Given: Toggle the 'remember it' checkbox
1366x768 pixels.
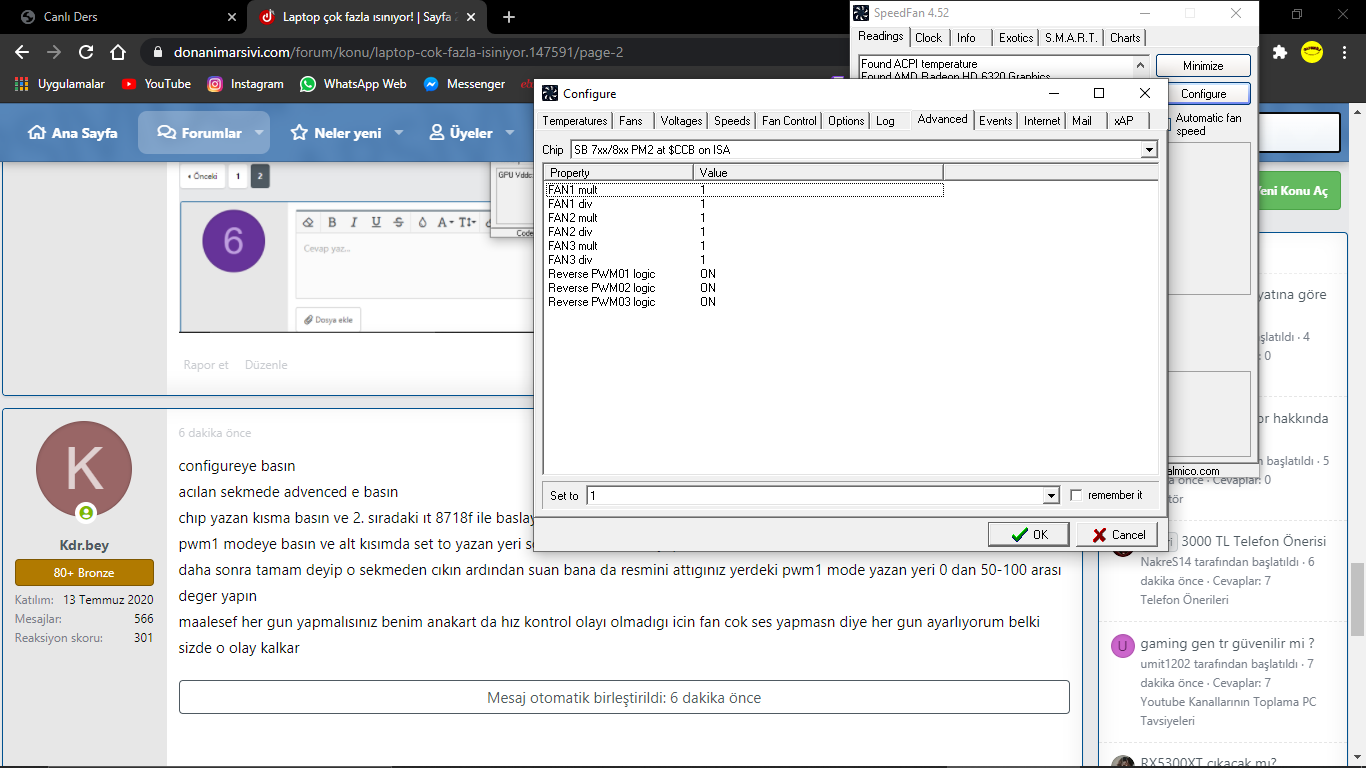Looking at the screenshot, I should [x=1076, y=495].
